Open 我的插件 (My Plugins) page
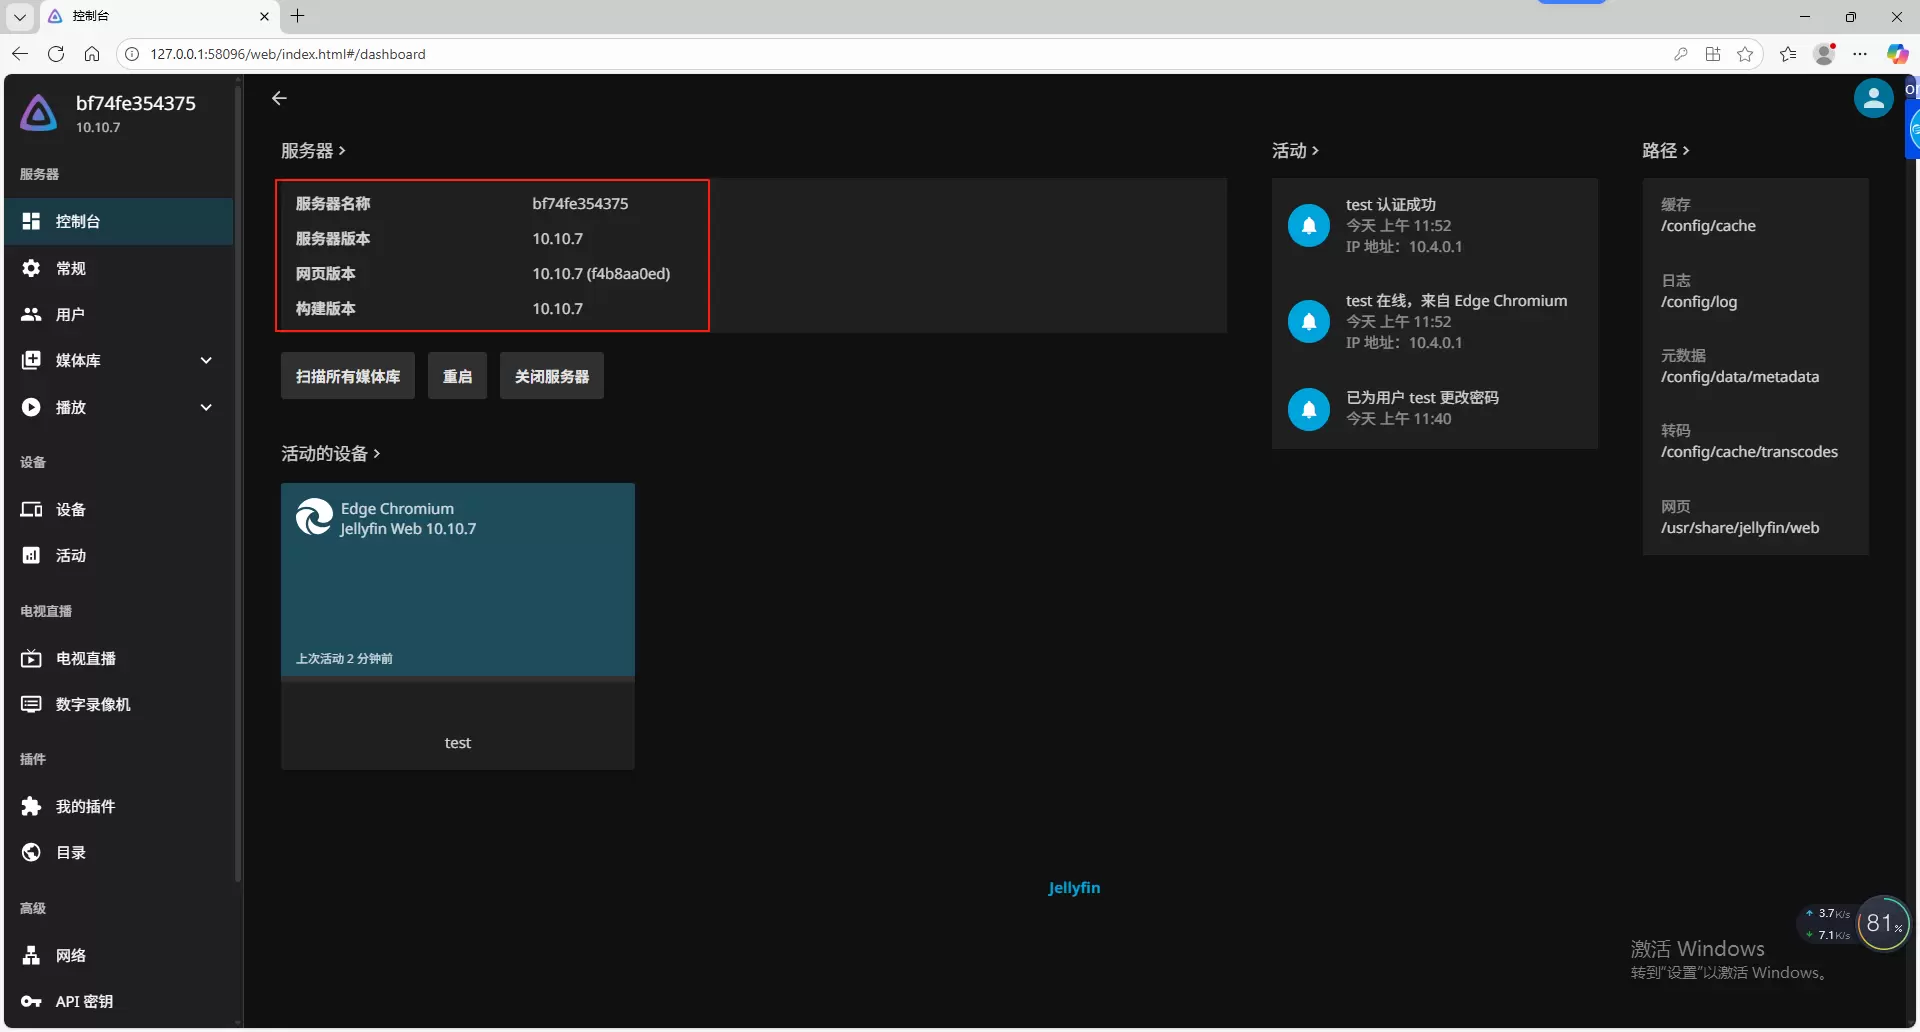Screen dimensions: 1920x1032 tap(85, 806)
